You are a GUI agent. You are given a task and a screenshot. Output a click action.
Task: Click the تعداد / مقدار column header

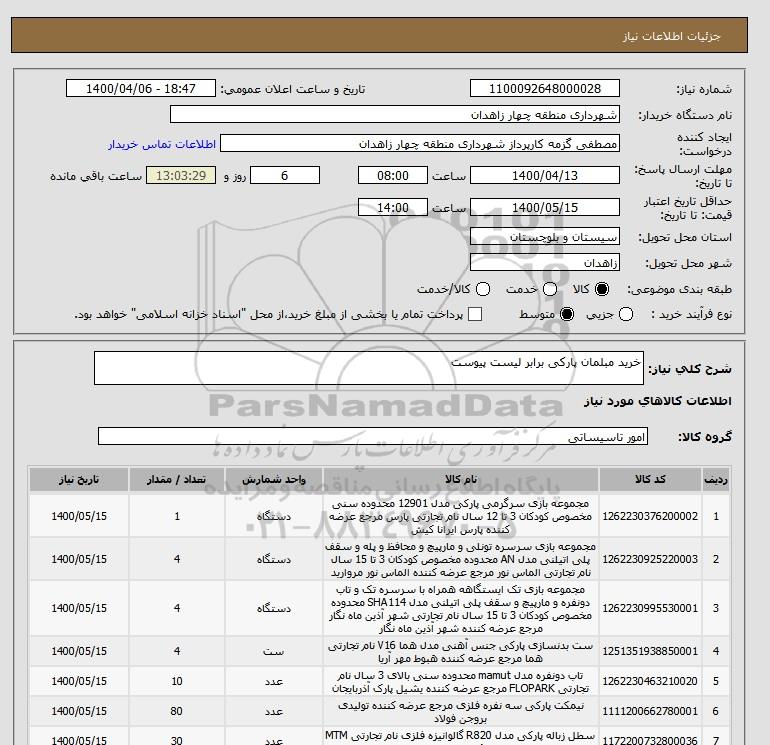(177, 480)
